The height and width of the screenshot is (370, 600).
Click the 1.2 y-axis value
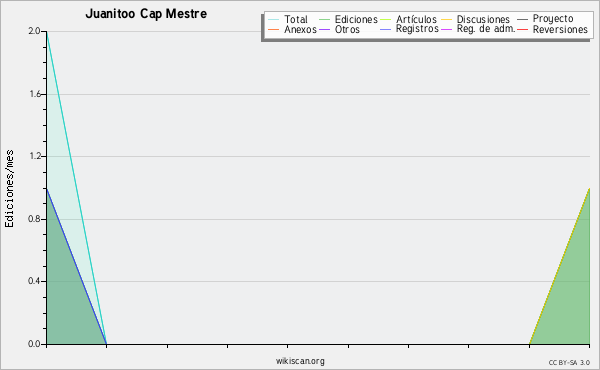(x=35, y=156)
